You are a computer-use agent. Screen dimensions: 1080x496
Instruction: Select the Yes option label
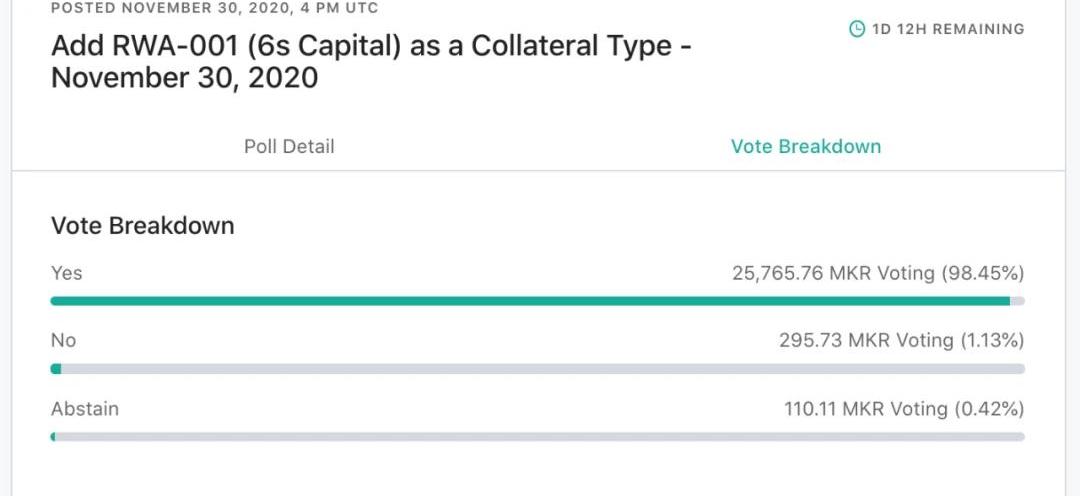coord(66,273)
